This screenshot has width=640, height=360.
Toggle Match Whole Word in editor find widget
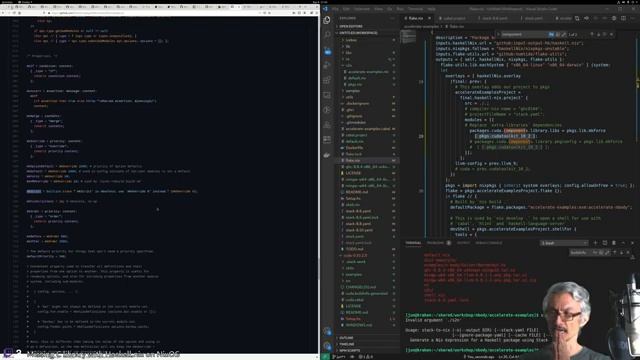click(x=558, y=35)
